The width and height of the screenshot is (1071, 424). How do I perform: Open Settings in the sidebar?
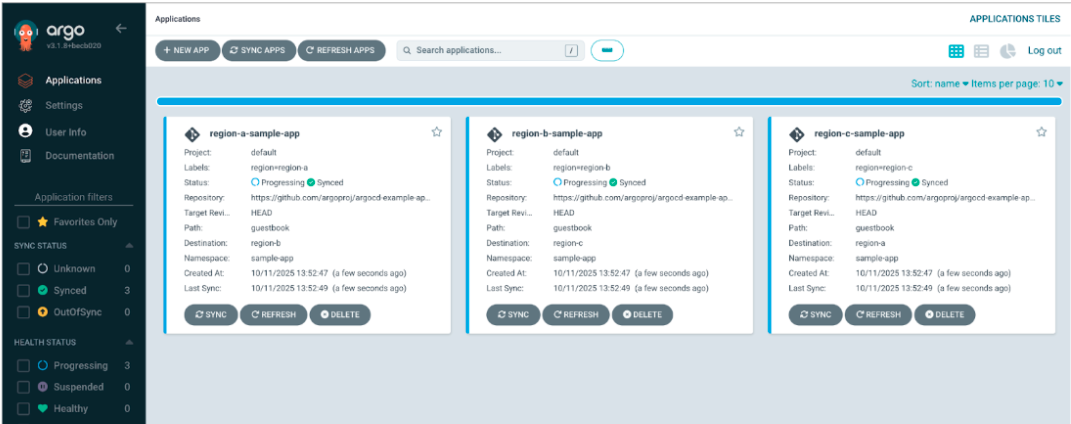click(x=63, y=106)
